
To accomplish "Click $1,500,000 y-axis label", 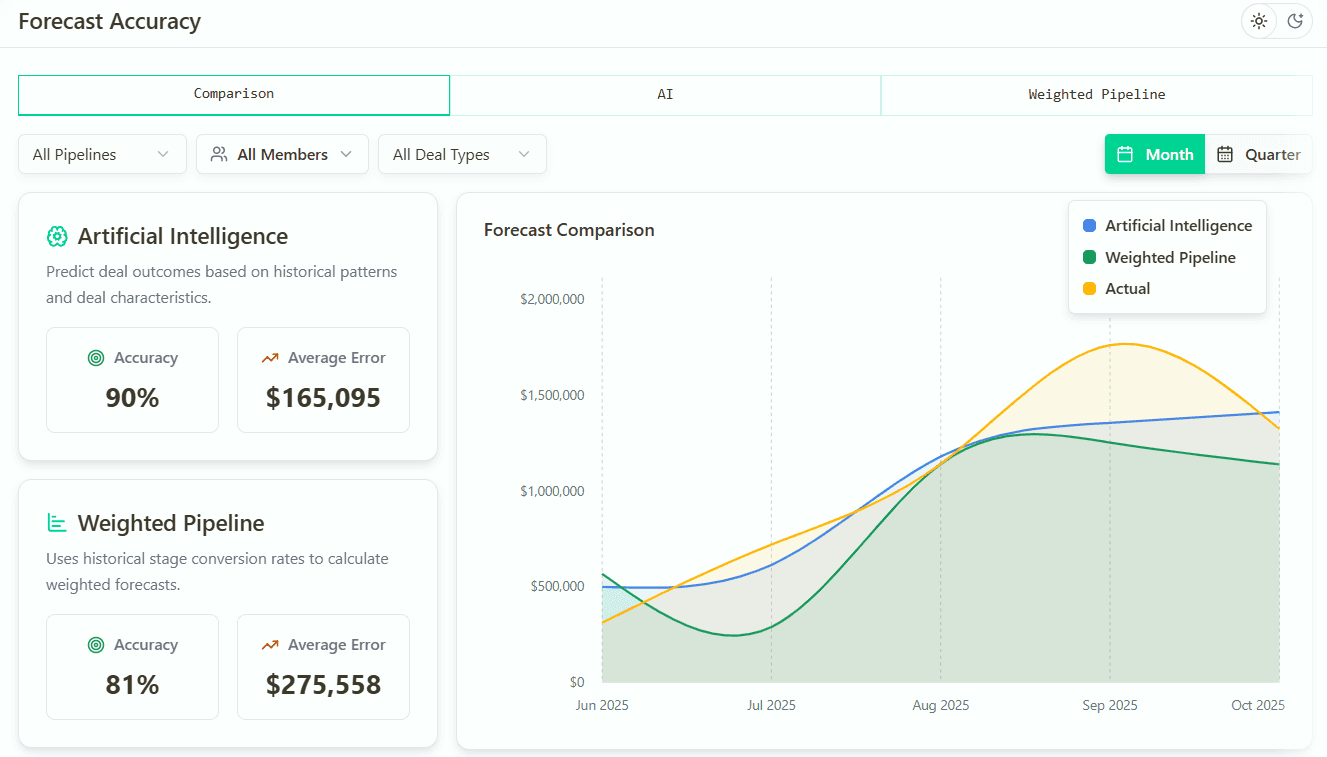I will (552, 395).
